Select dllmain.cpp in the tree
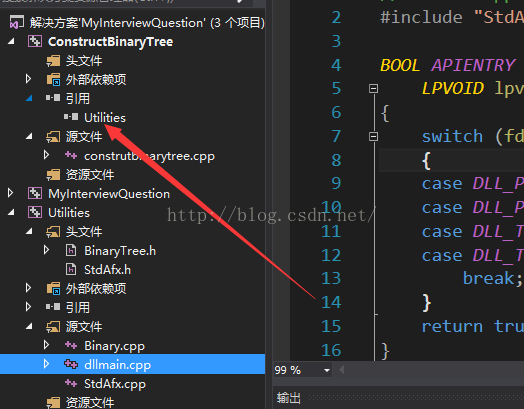Screen dimensions: 524x409 132,364
